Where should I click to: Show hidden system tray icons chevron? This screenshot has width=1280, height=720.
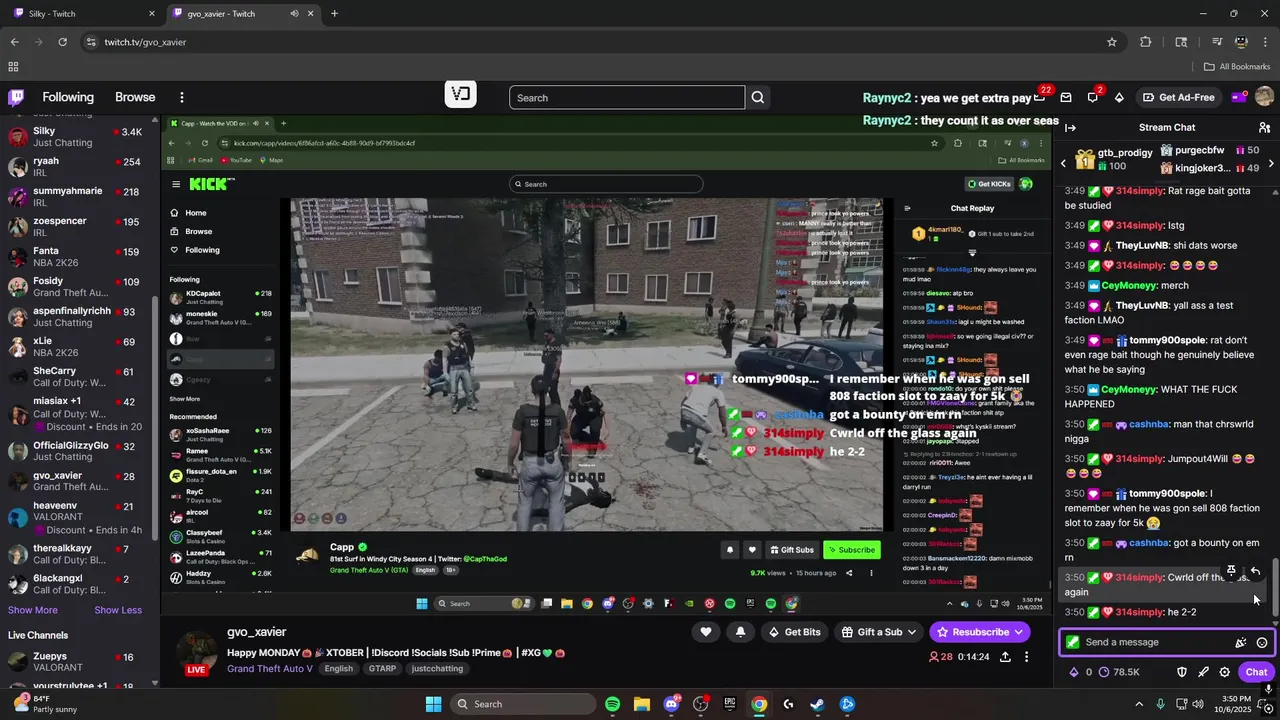(x=1139, y=704)
